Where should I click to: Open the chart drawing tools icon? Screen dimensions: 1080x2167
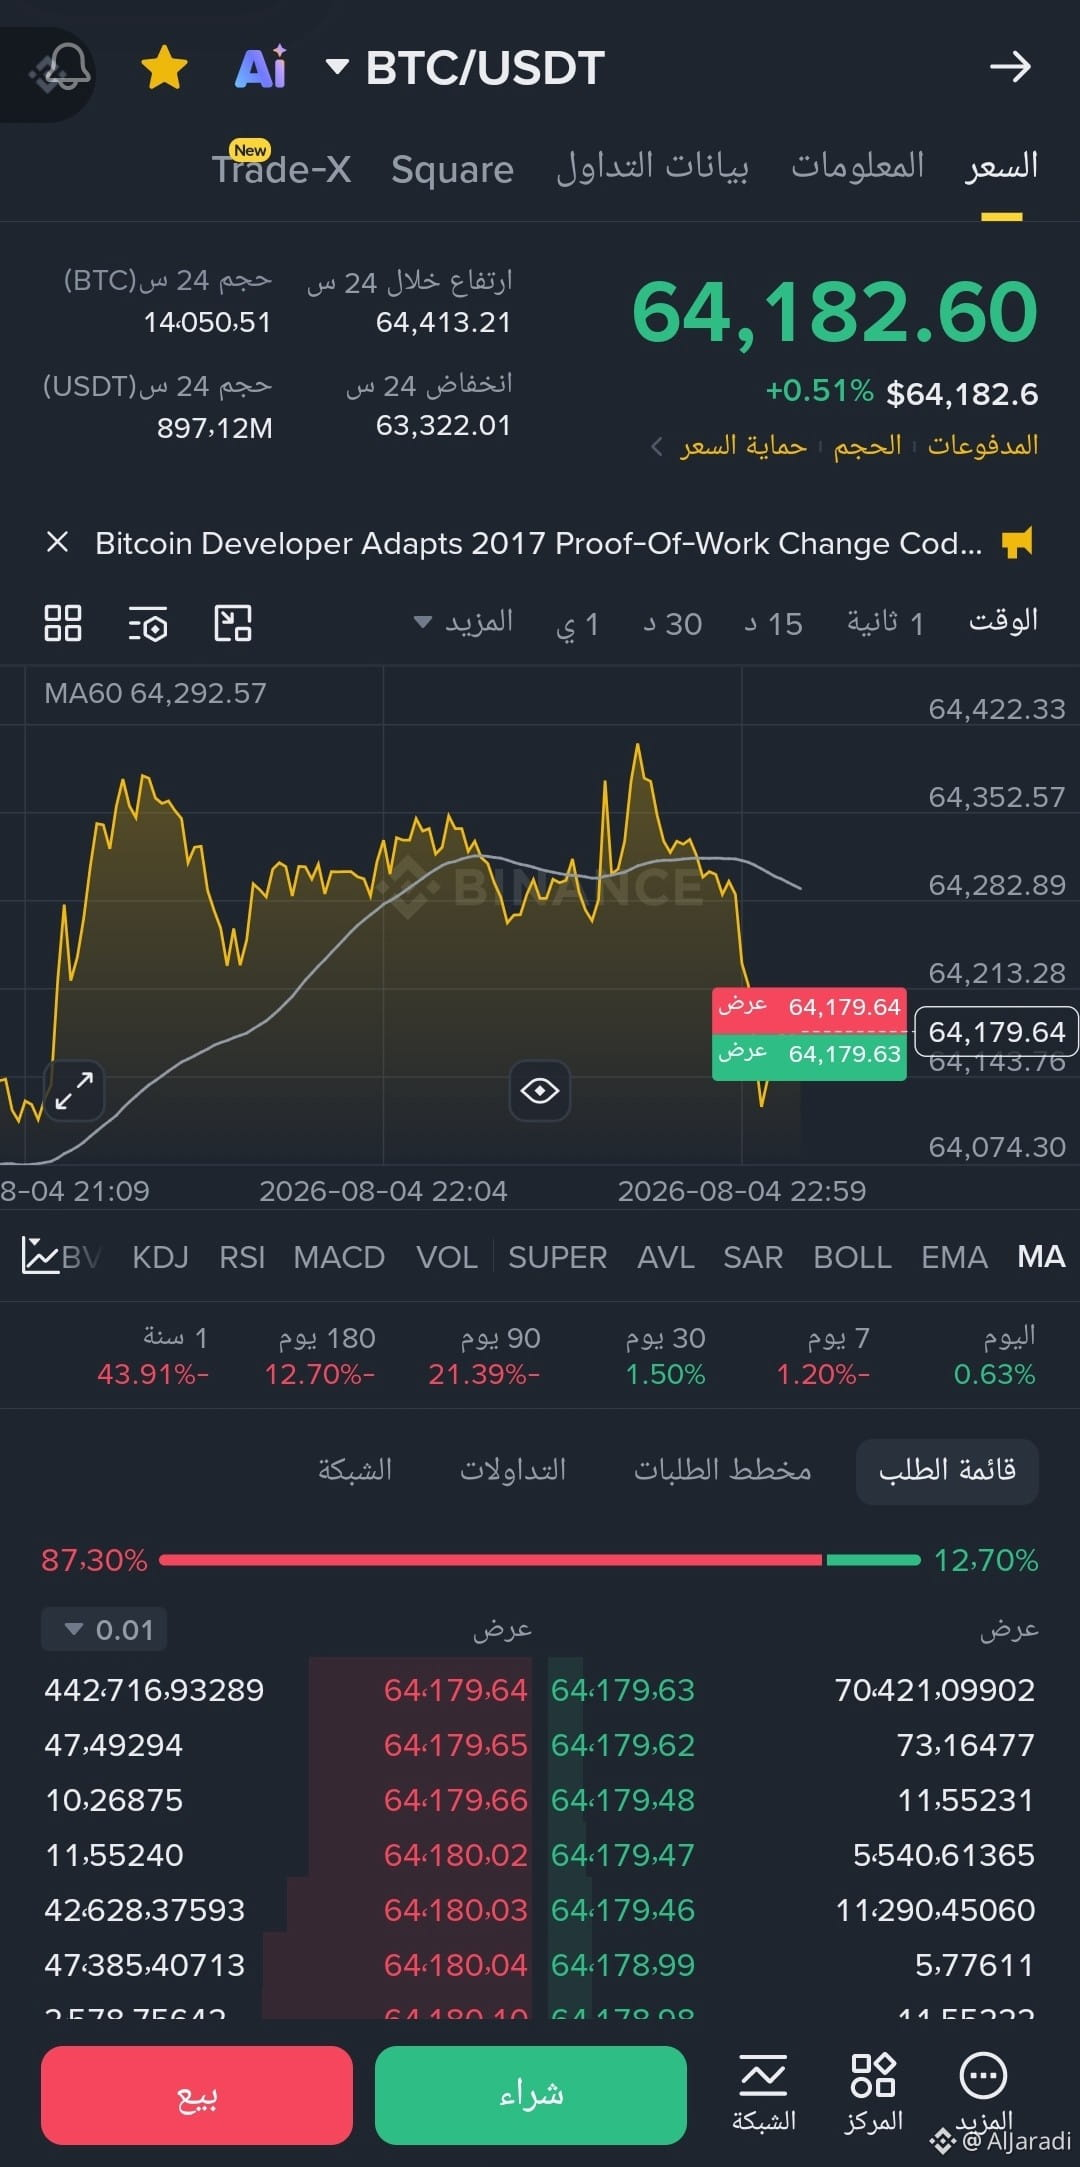pos(233,623)
